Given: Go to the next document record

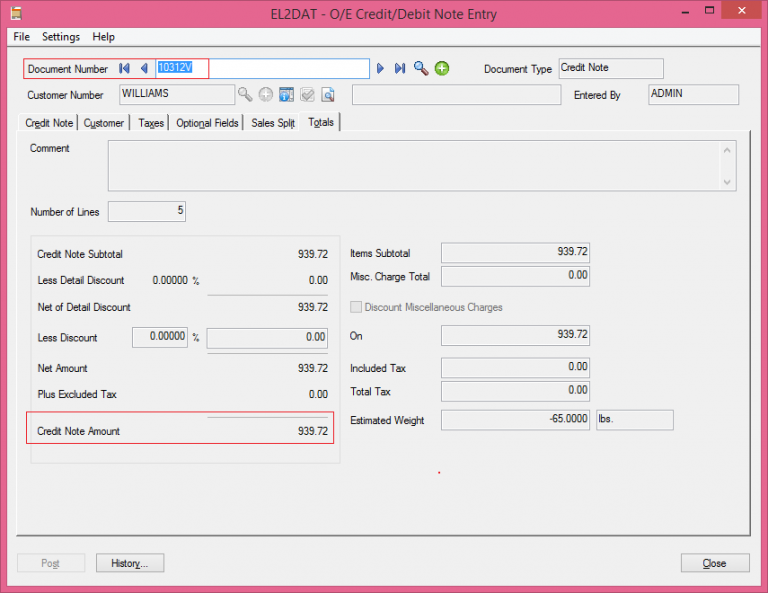Looking at the screenshot, I should tap(380, 68).
